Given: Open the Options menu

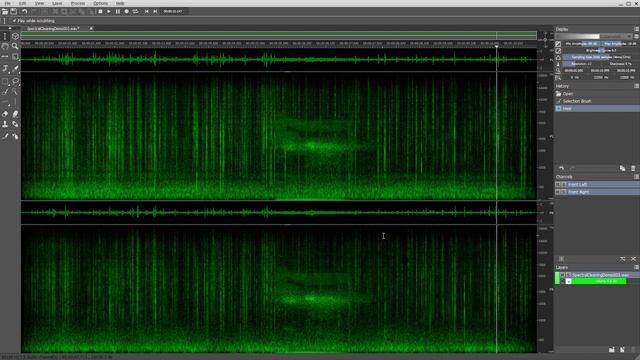Looking at the screenshot, I should pyautogui.click(x=100, y=3).
